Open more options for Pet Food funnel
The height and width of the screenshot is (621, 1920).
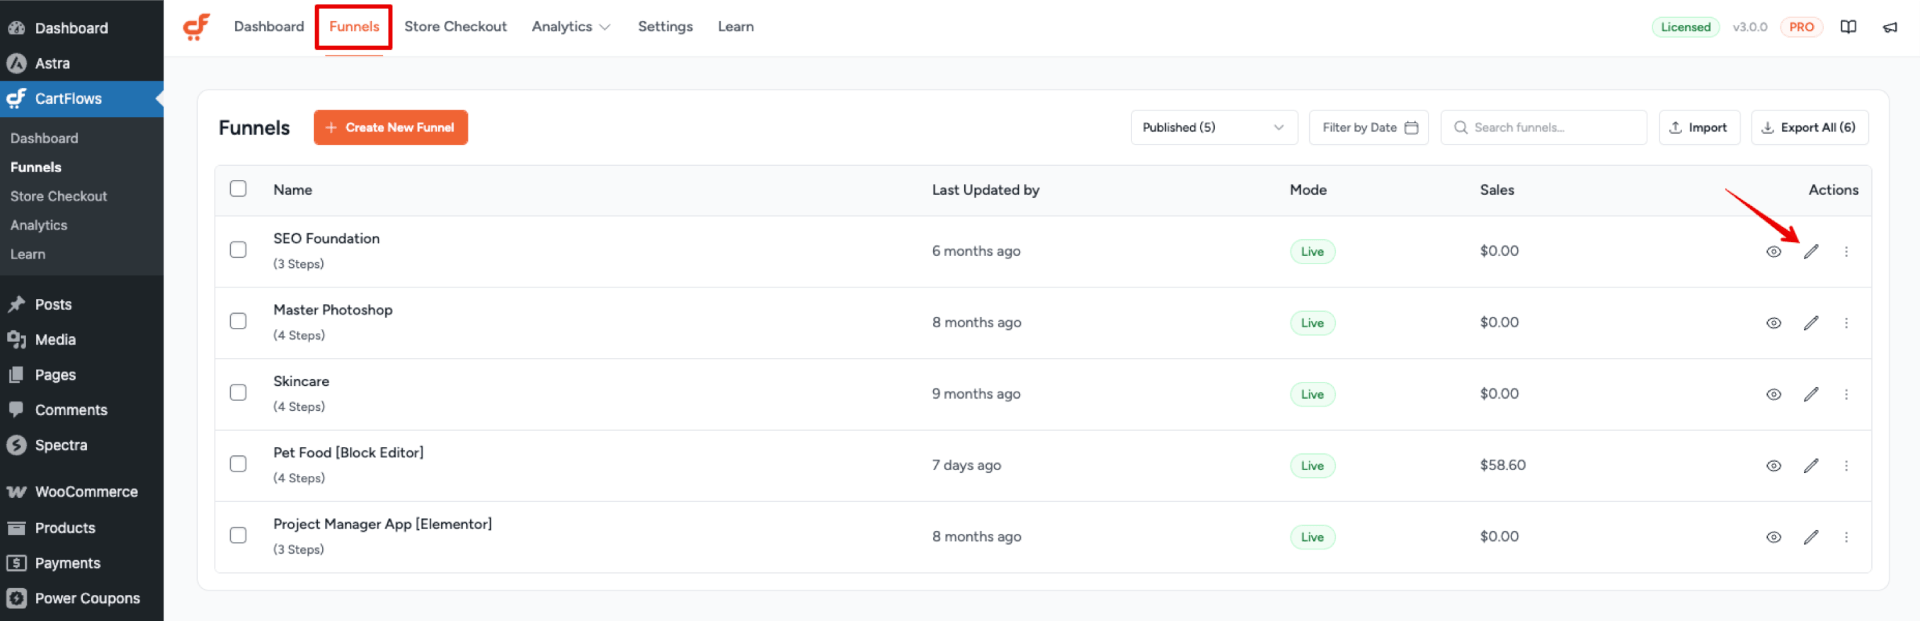(1846, 466)
